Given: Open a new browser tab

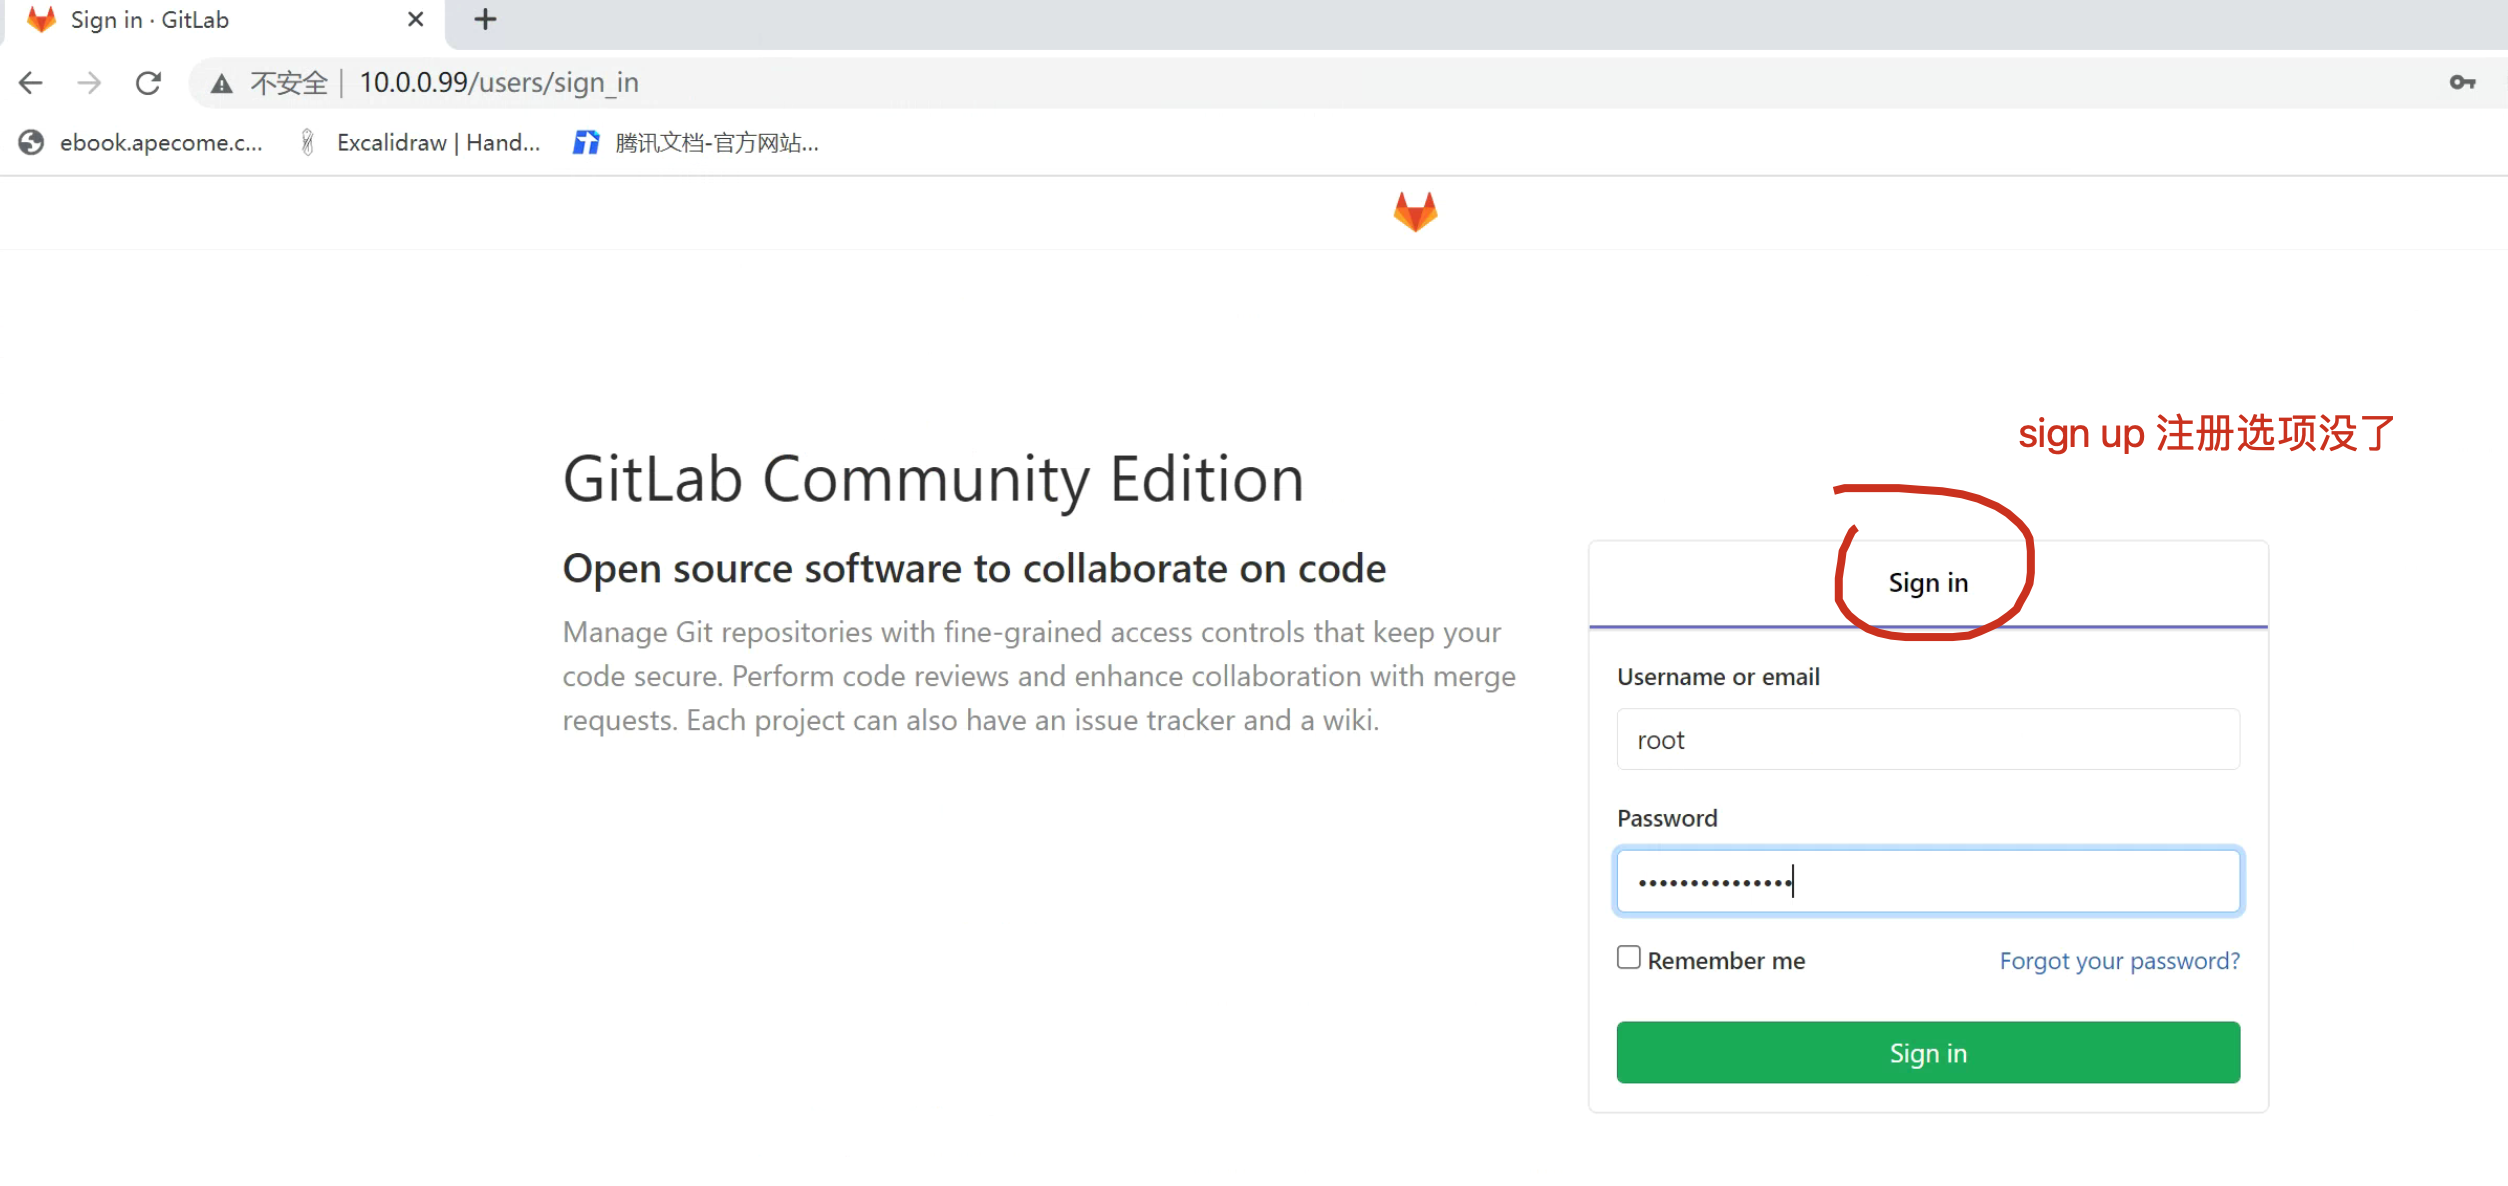Looking at the screenshot, I should 485,20.
